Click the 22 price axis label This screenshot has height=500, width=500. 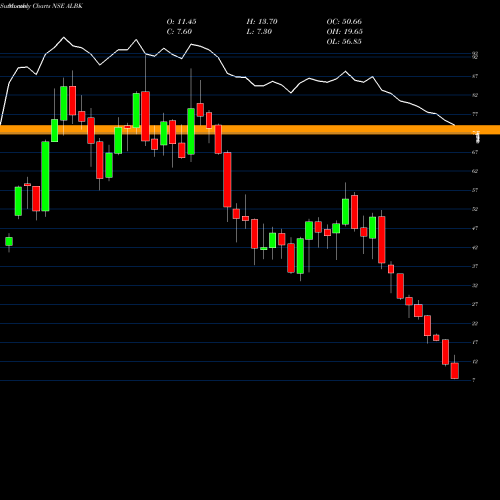475,324
